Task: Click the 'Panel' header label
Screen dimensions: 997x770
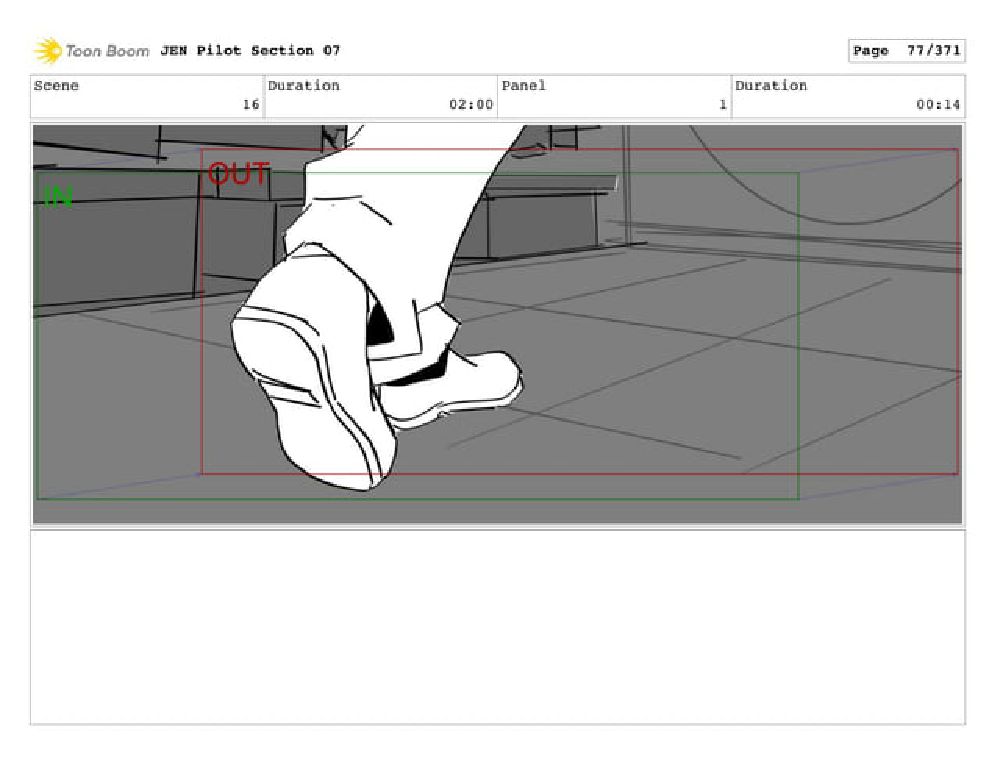Action: [523, 86]
